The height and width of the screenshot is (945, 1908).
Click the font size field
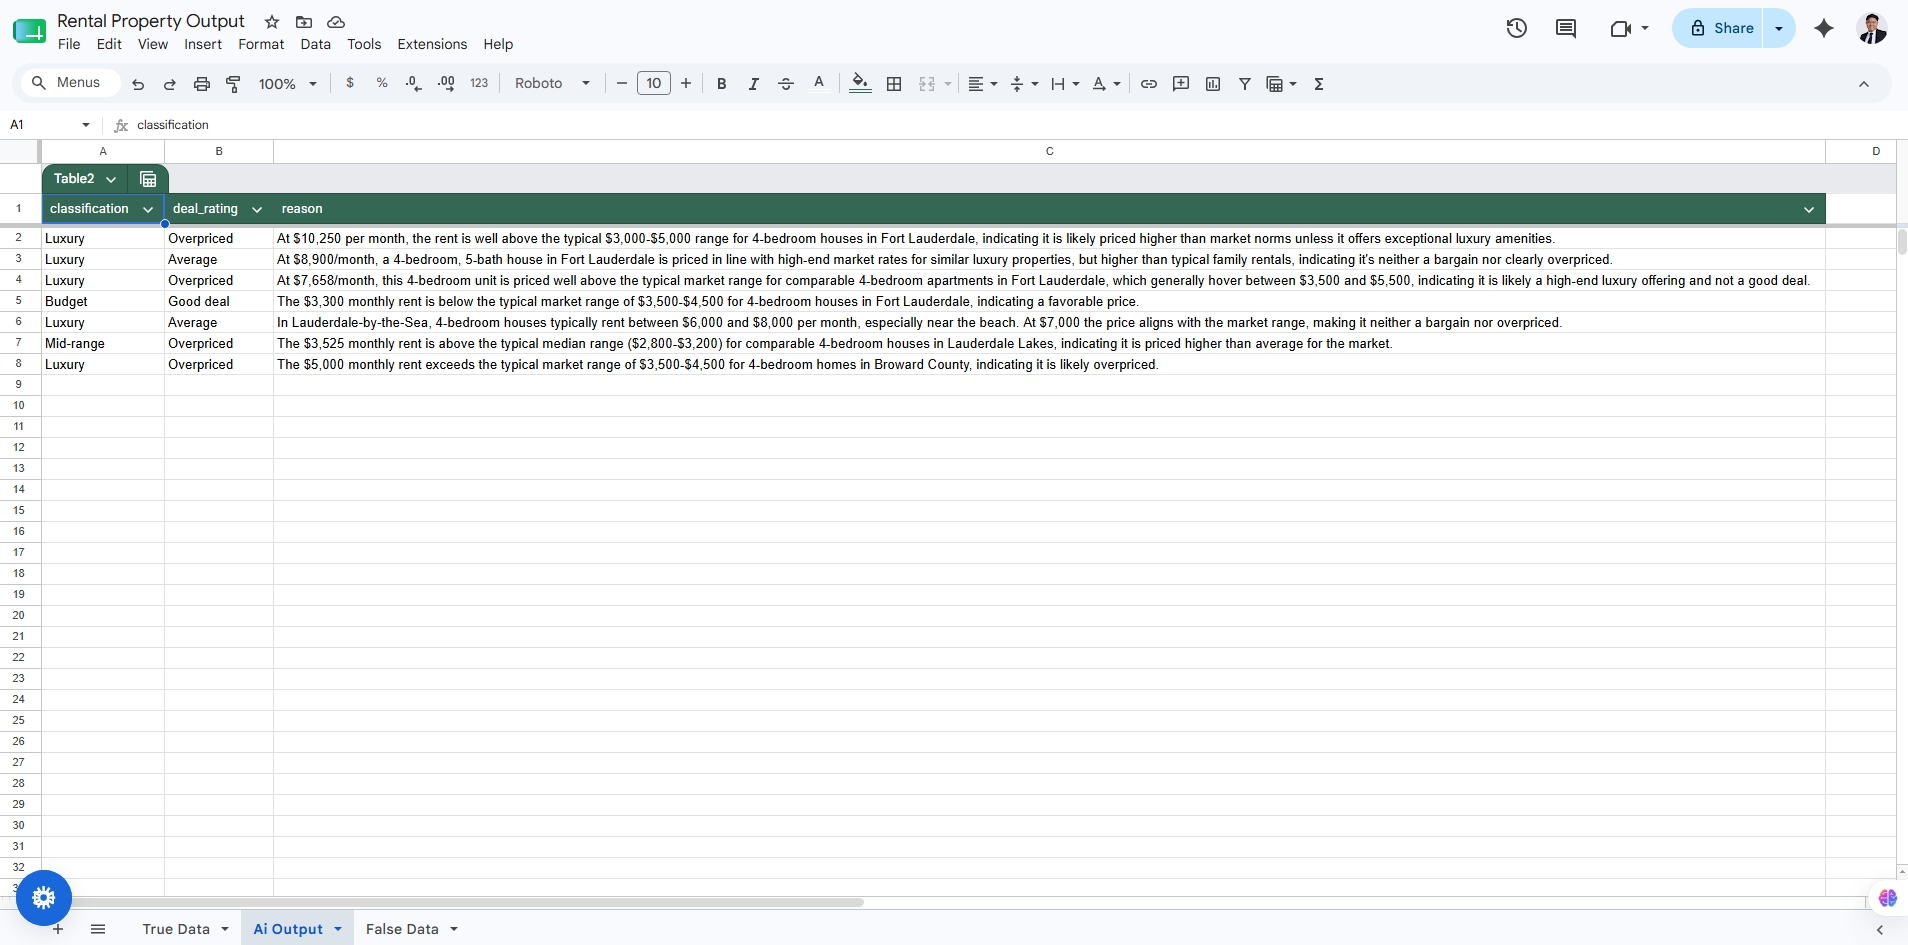point(654,83)
